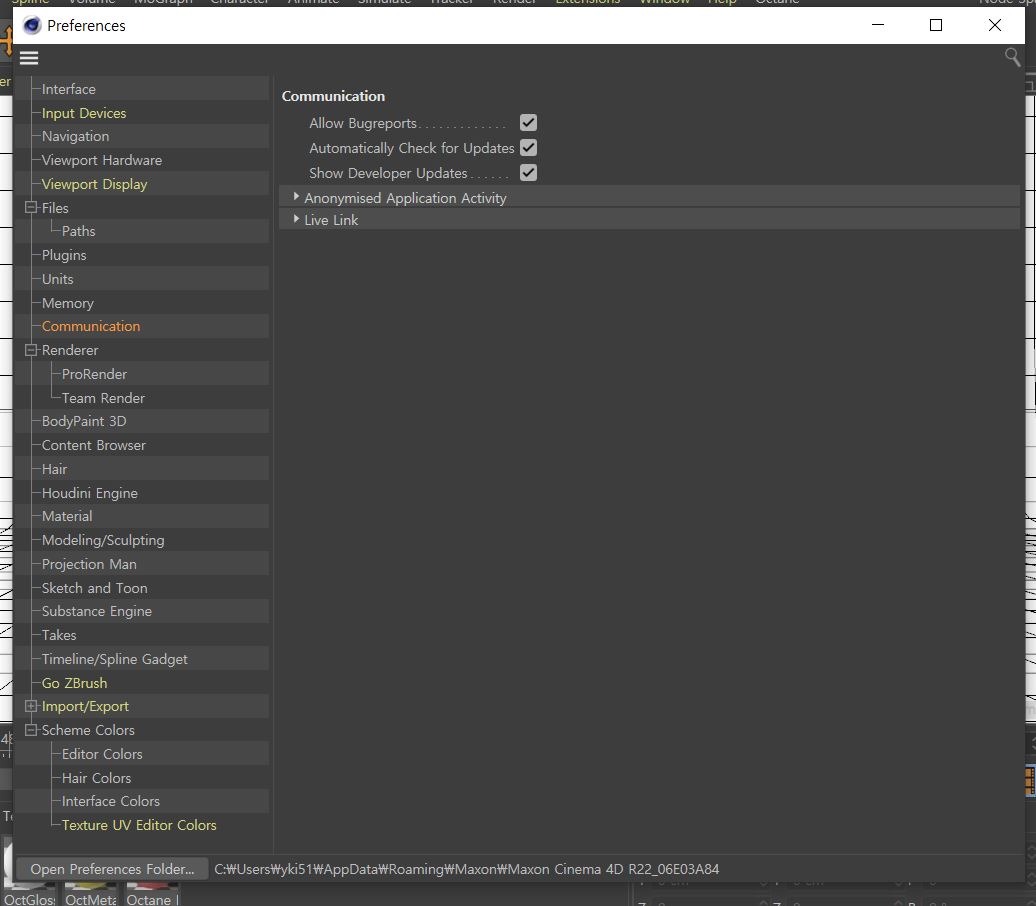
Task: Click the Cinema 4D logo in title bar
Action: (32, 25)
